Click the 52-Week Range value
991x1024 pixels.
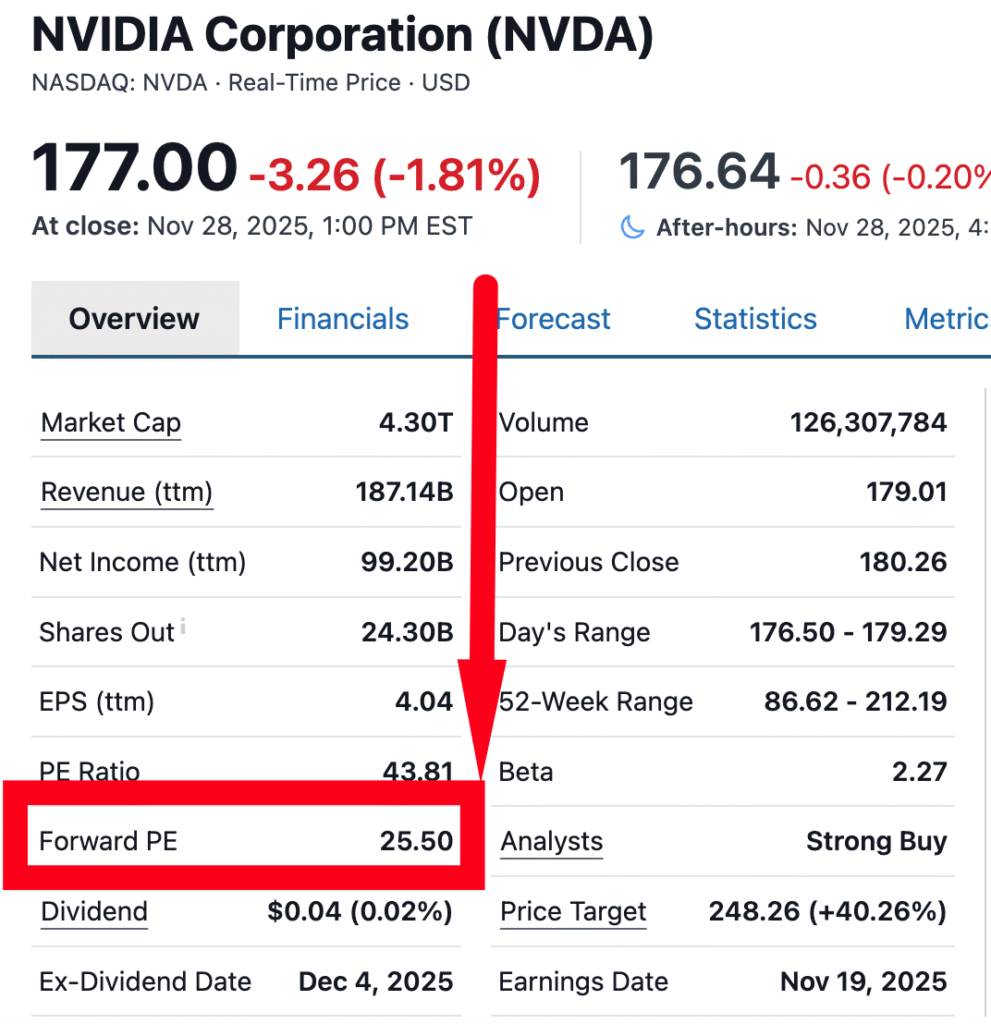(x=855, y=702)
